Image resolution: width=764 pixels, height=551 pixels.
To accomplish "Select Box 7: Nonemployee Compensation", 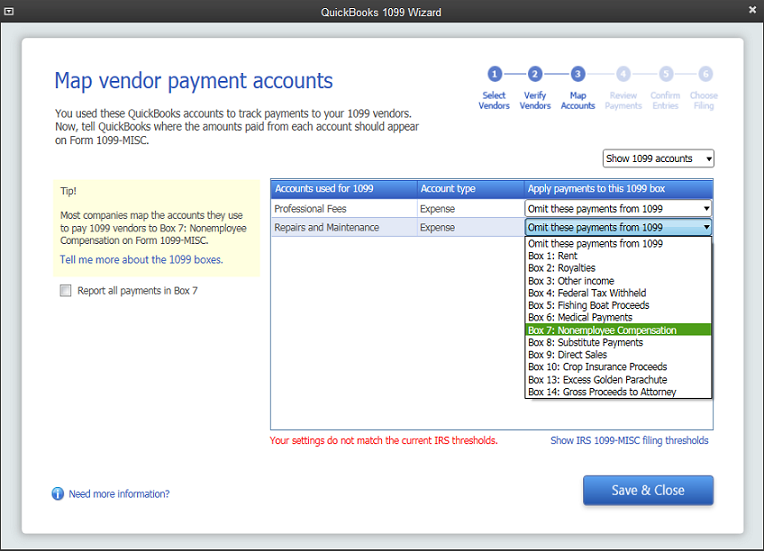I will (618, 330).
